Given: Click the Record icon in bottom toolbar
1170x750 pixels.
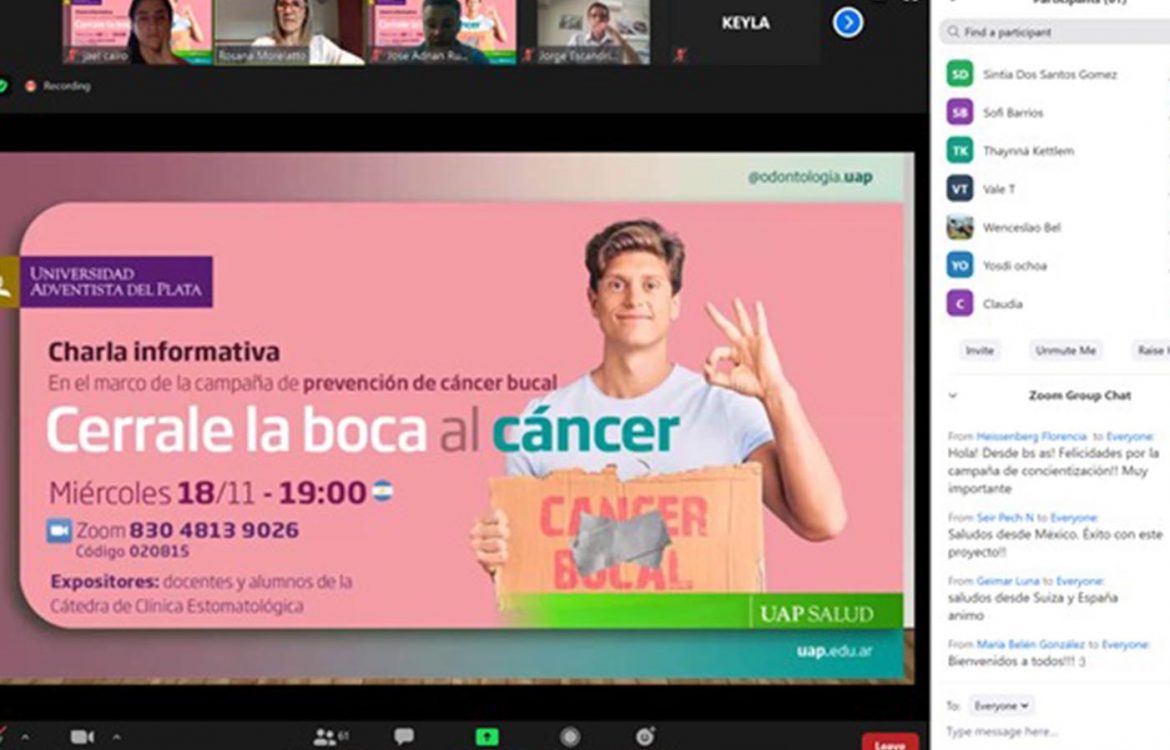Looking at the screenshot, I should (570, 737).
